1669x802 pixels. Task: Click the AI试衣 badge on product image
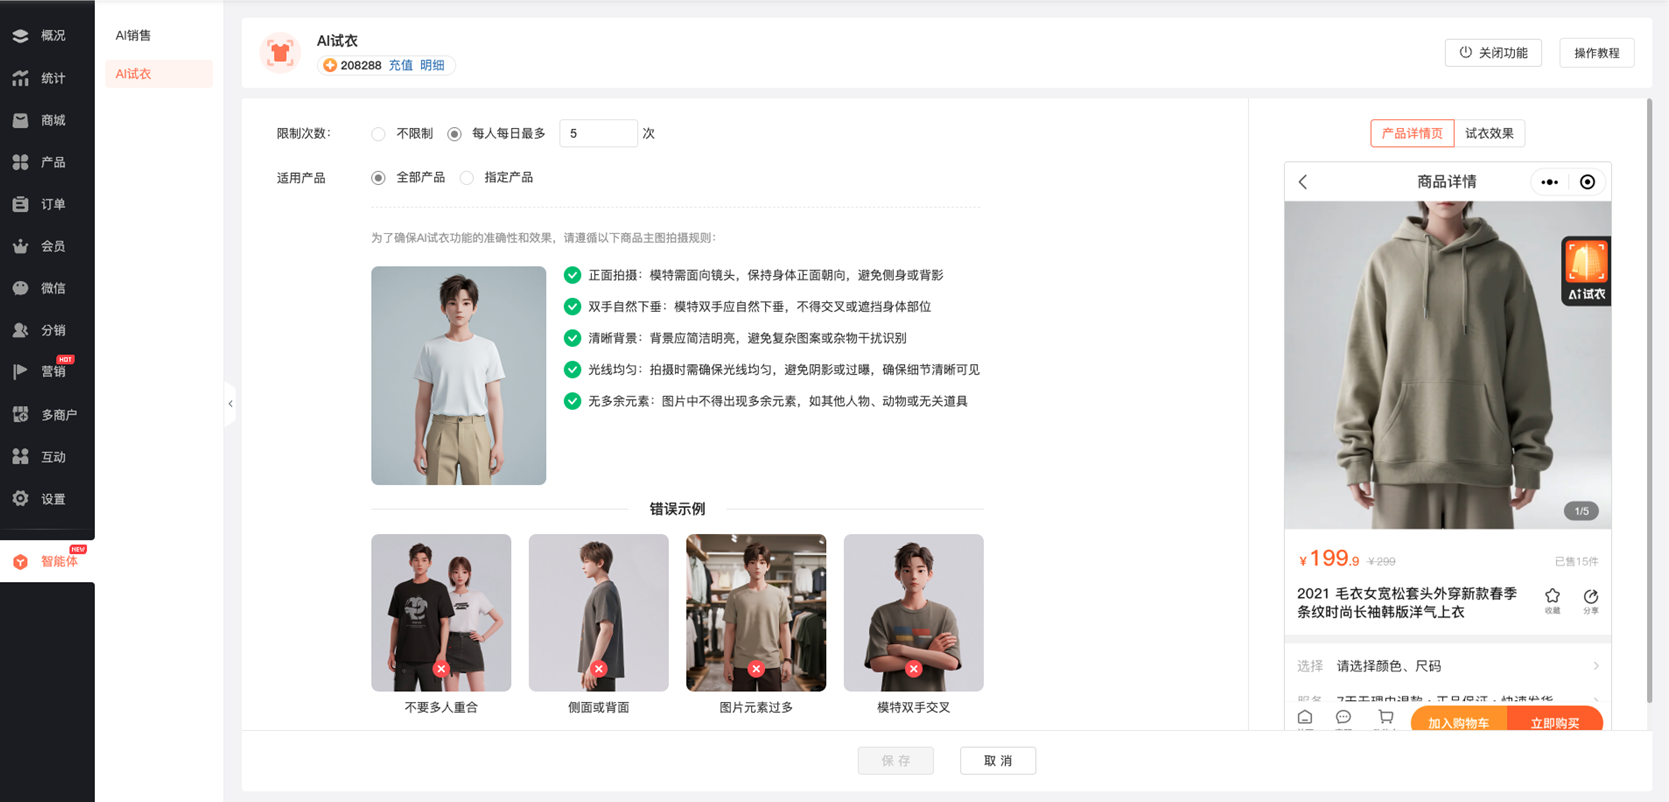point(1585,271)
